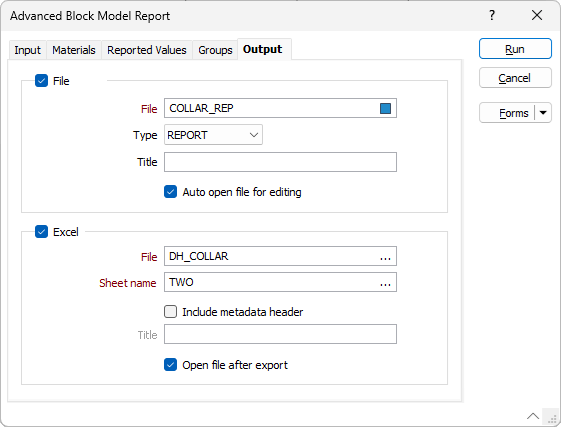
Task: Click the resize grip in the dialog corner
Action: pos(552,418)
